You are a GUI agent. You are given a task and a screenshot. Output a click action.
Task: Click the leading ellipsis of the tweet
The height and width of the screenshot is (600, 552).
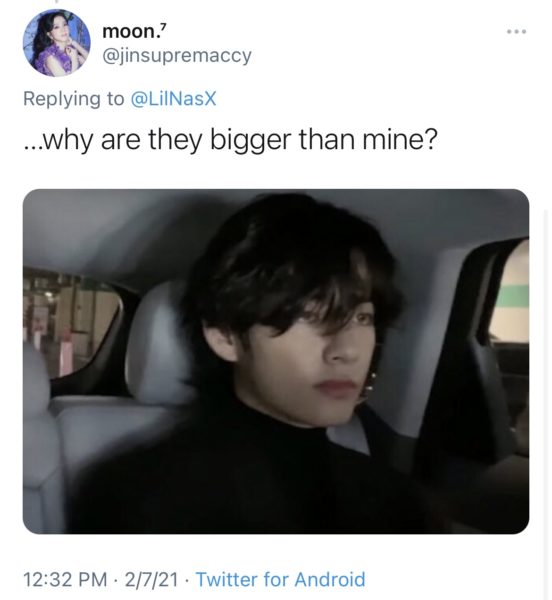click(32, 147)
